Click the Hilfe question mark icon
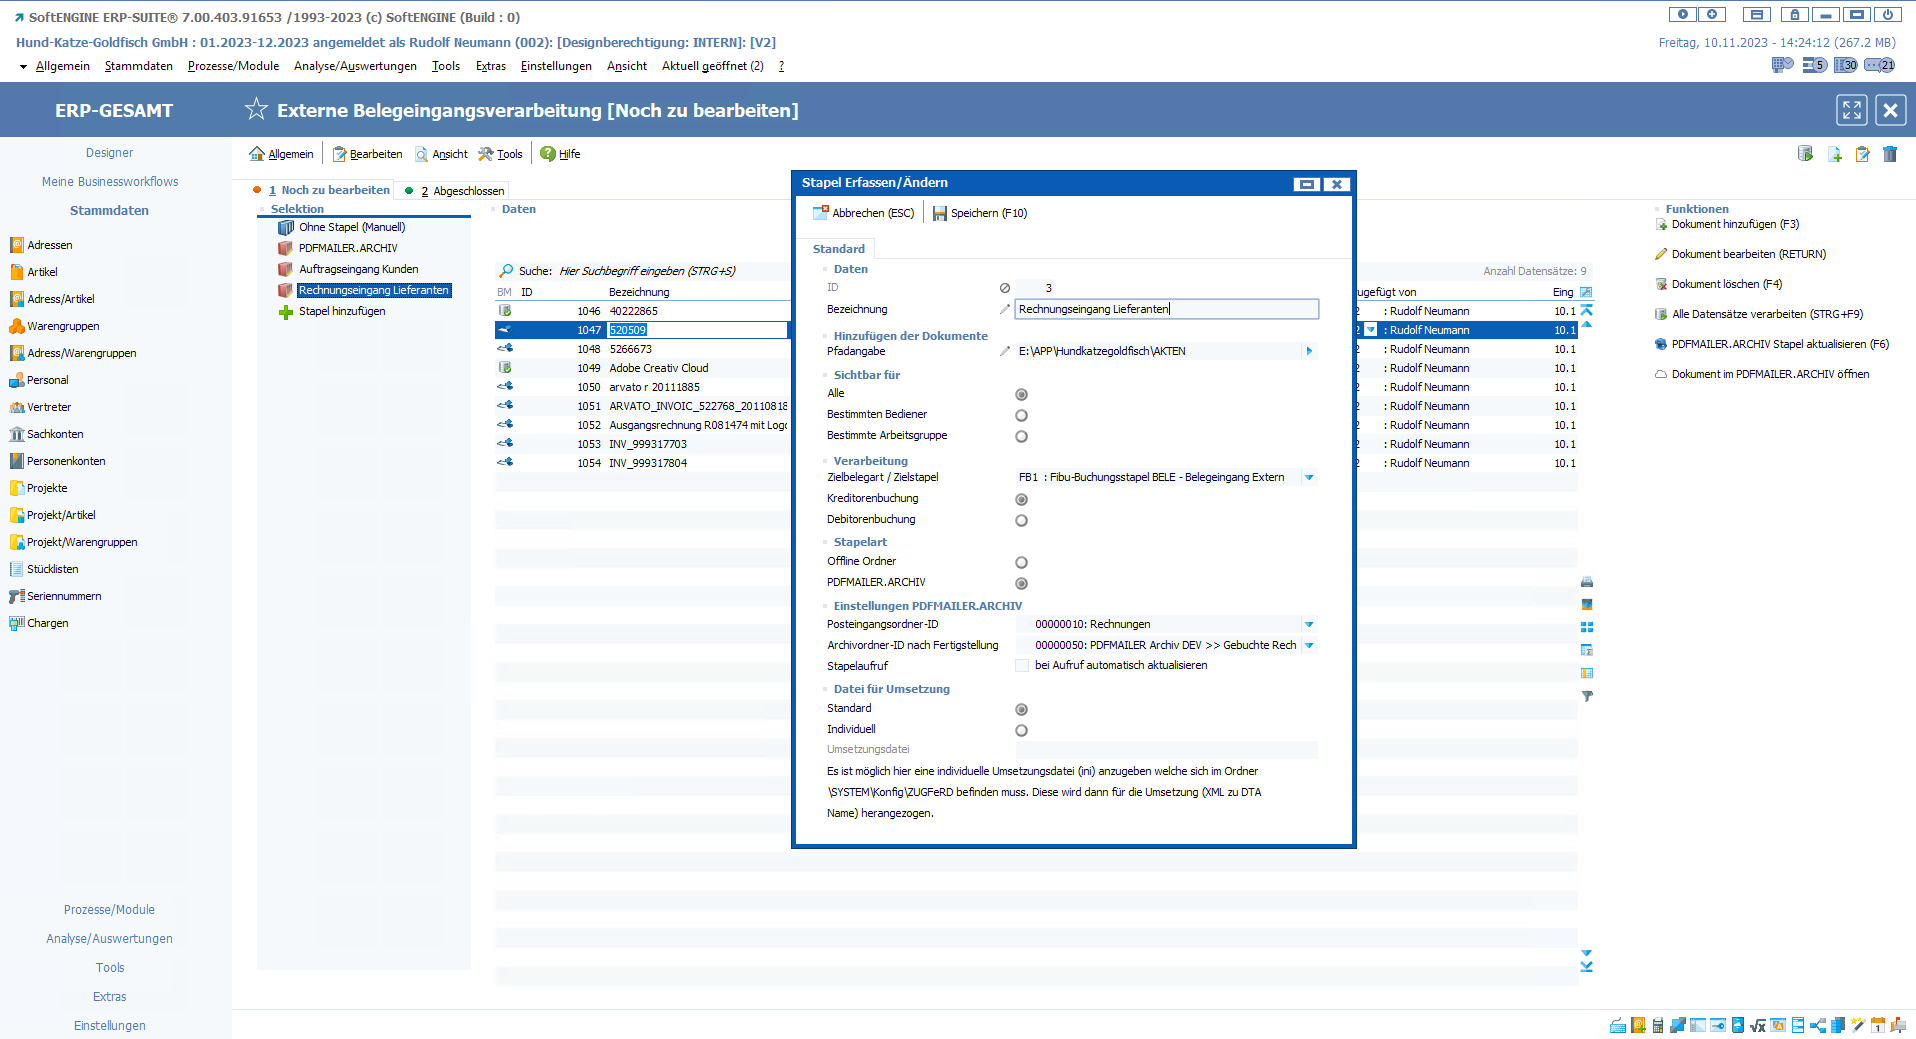 click(547, 154)
